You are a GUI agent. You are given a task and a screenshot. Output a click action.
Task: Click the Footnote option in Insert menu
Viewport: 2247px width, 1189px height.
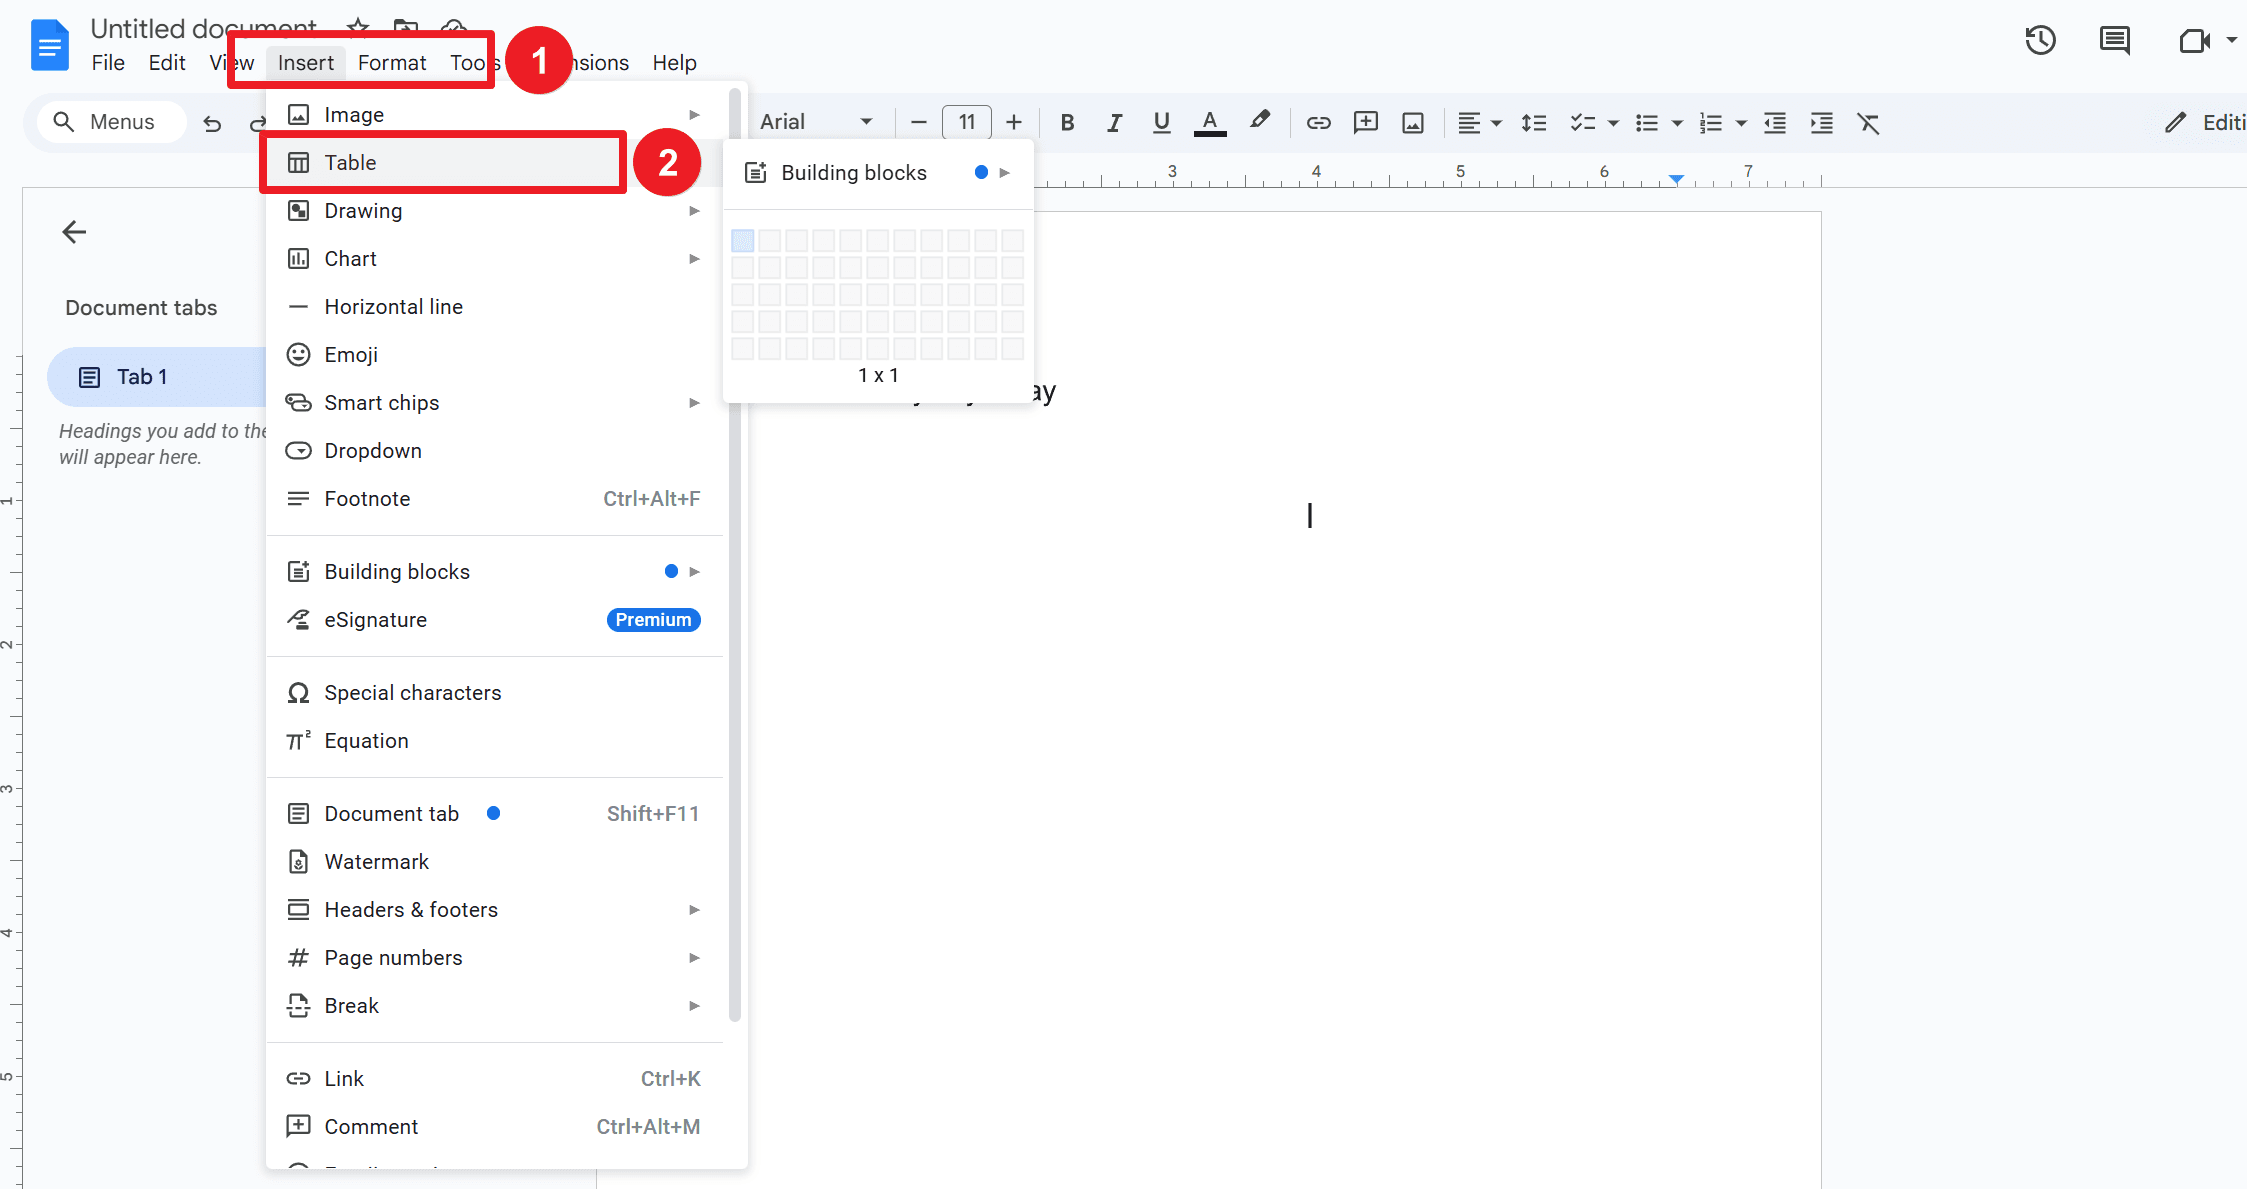click(367, 498)
